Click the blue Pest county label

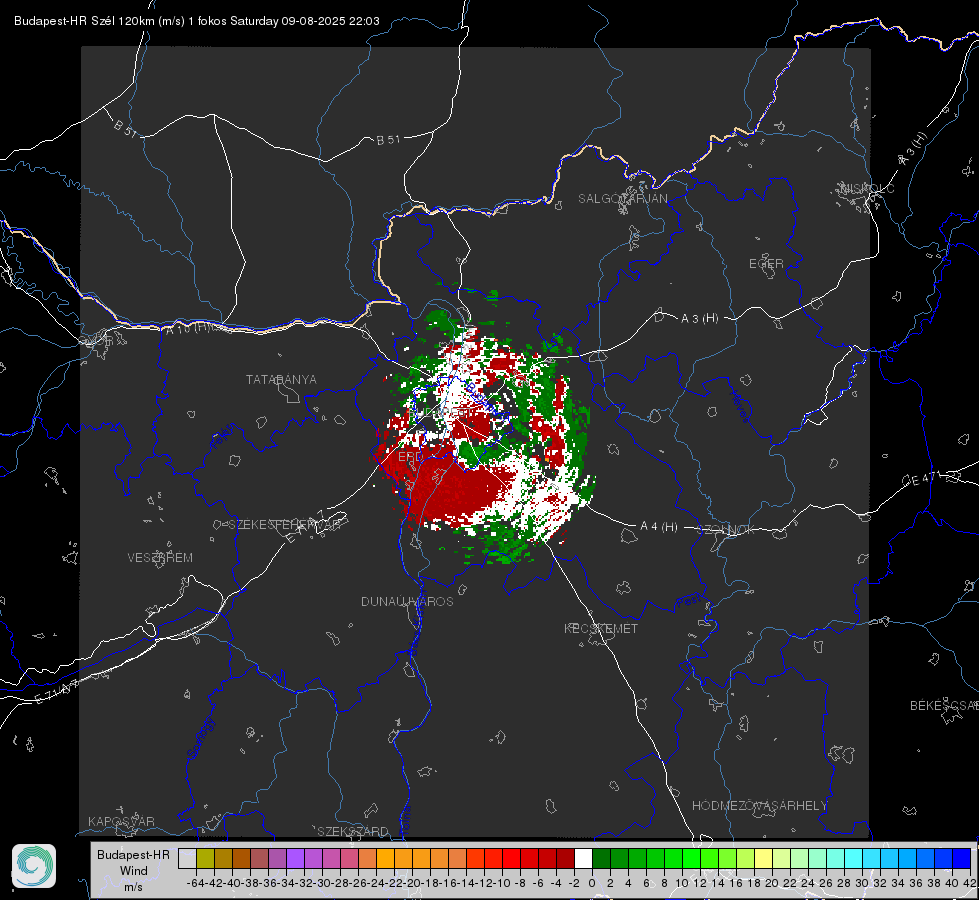point(688,602)
